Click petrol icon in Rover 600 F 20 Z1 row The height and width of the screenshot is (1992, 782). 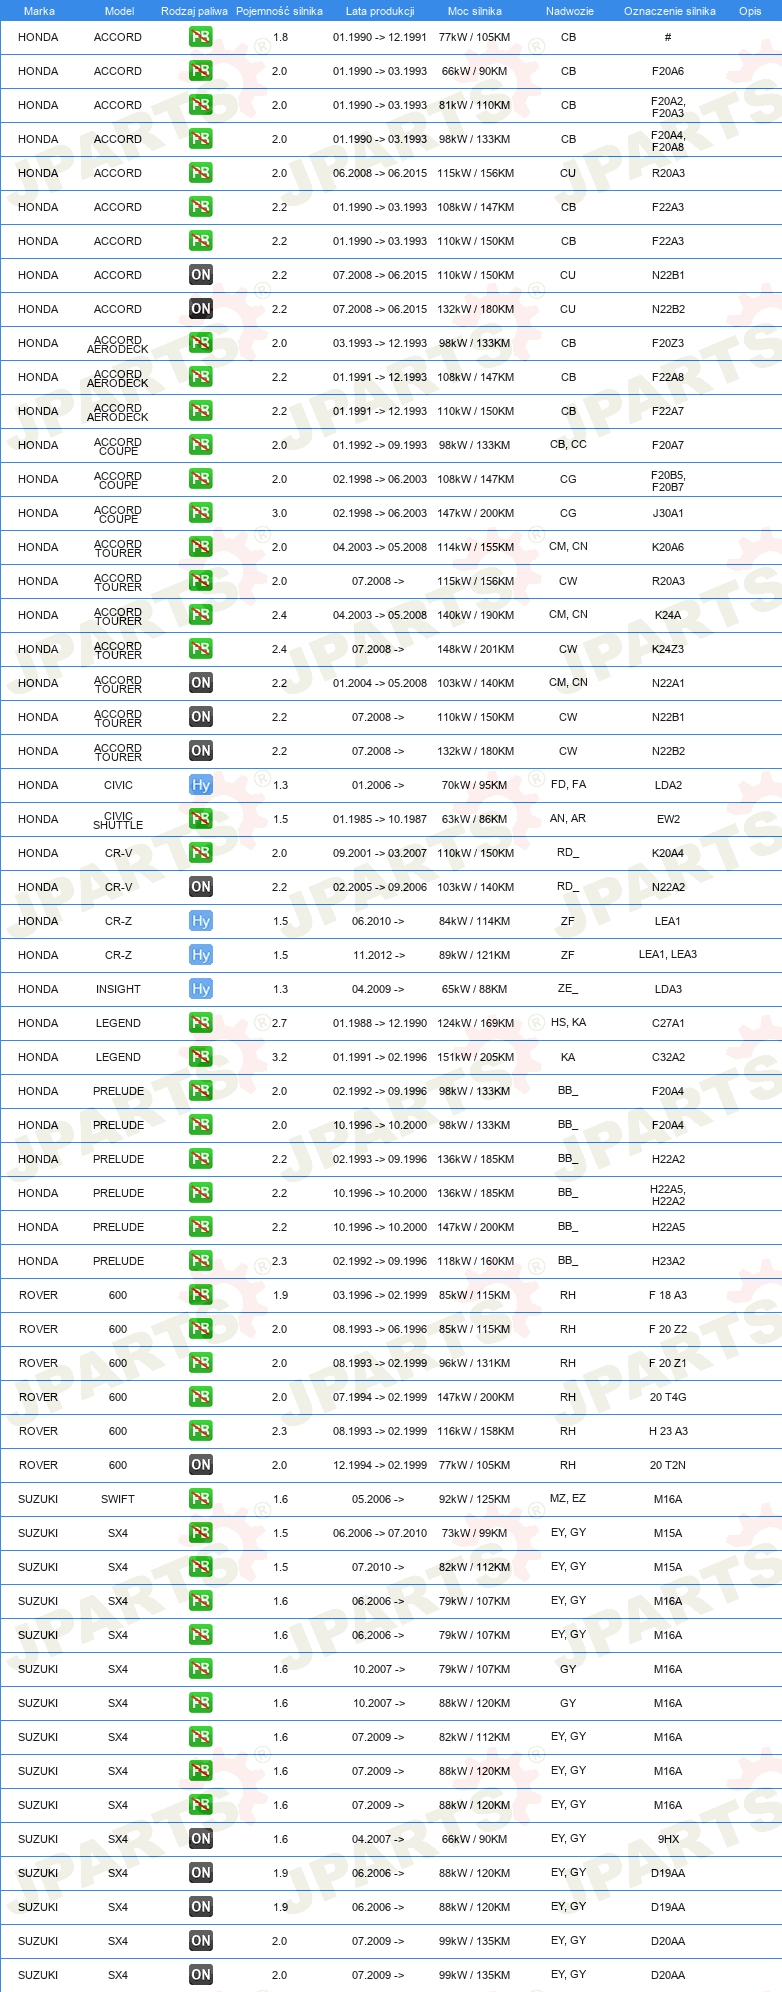pos(201,1363)
